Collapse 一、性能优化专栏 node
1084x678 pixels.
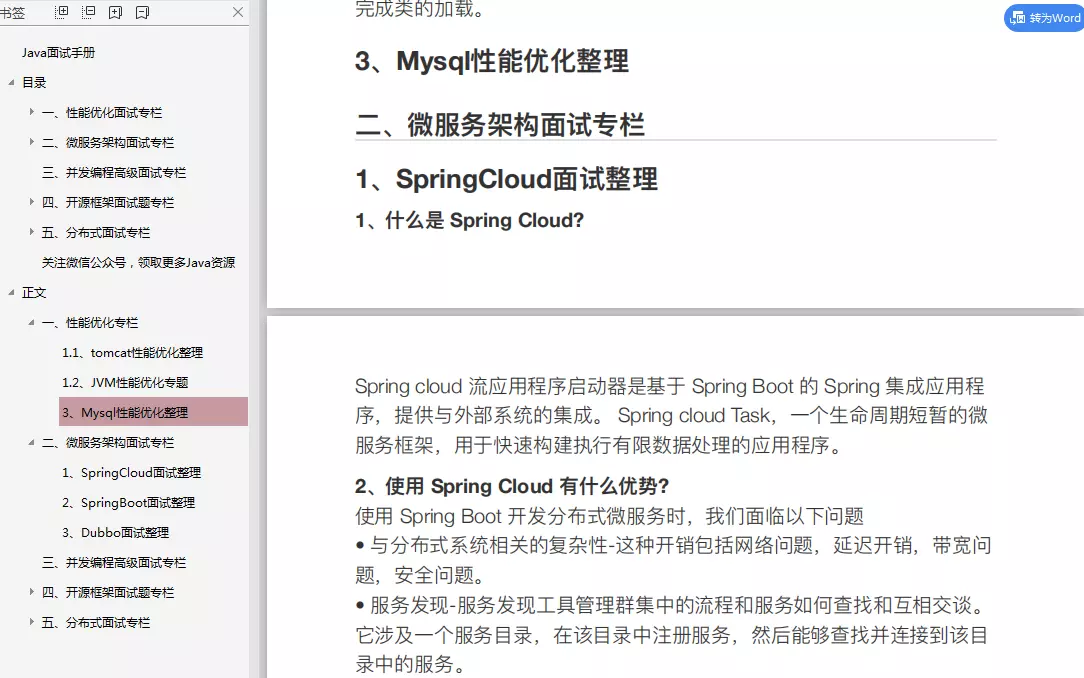pyautogui.click(x=31, y=323)
